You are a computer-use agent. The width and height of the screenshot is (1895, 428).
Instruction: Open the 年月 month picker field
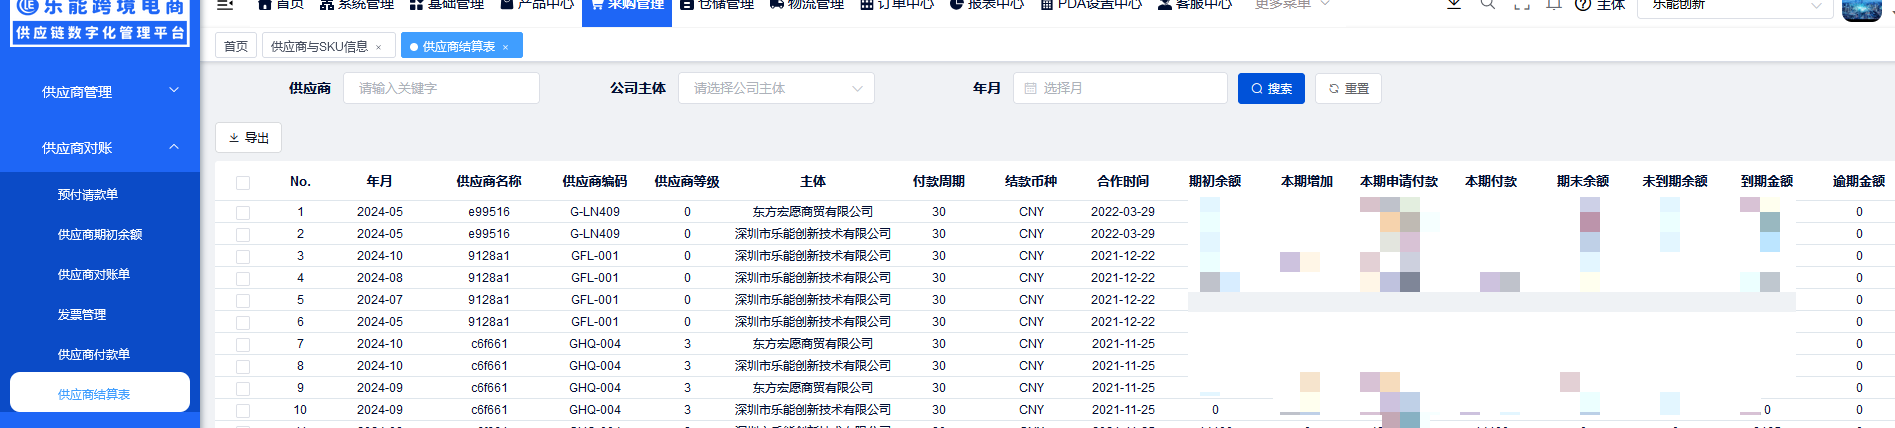pos(1120,88)
